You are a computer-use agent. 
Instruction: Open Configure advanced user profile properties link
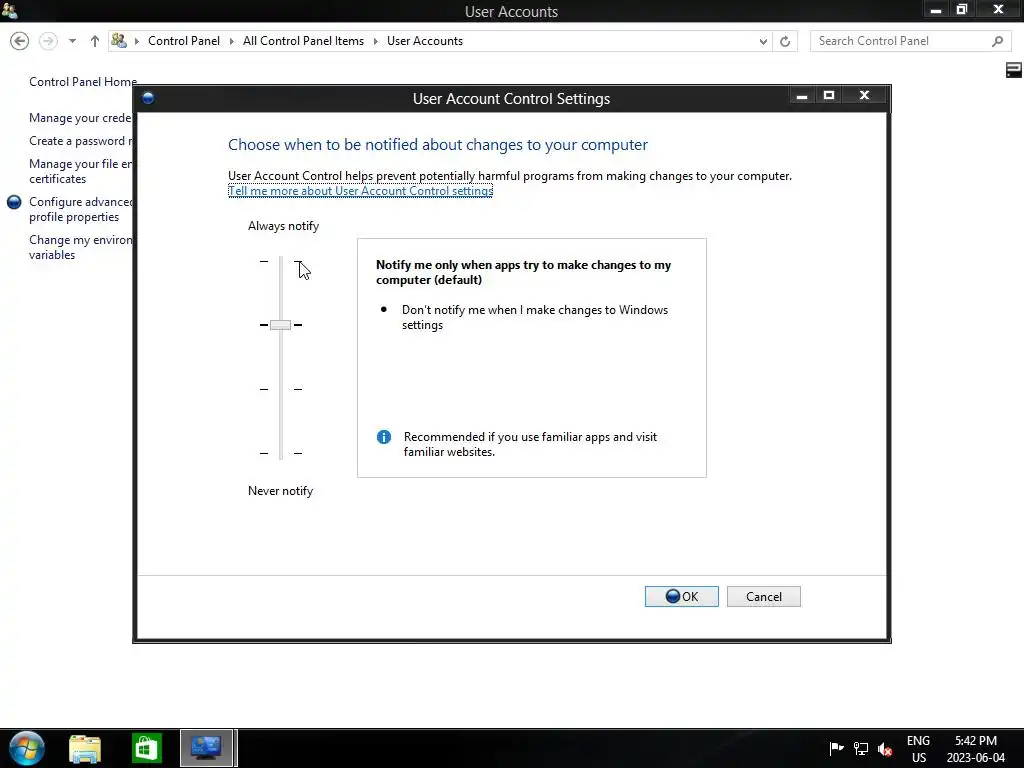click(81, 209)
